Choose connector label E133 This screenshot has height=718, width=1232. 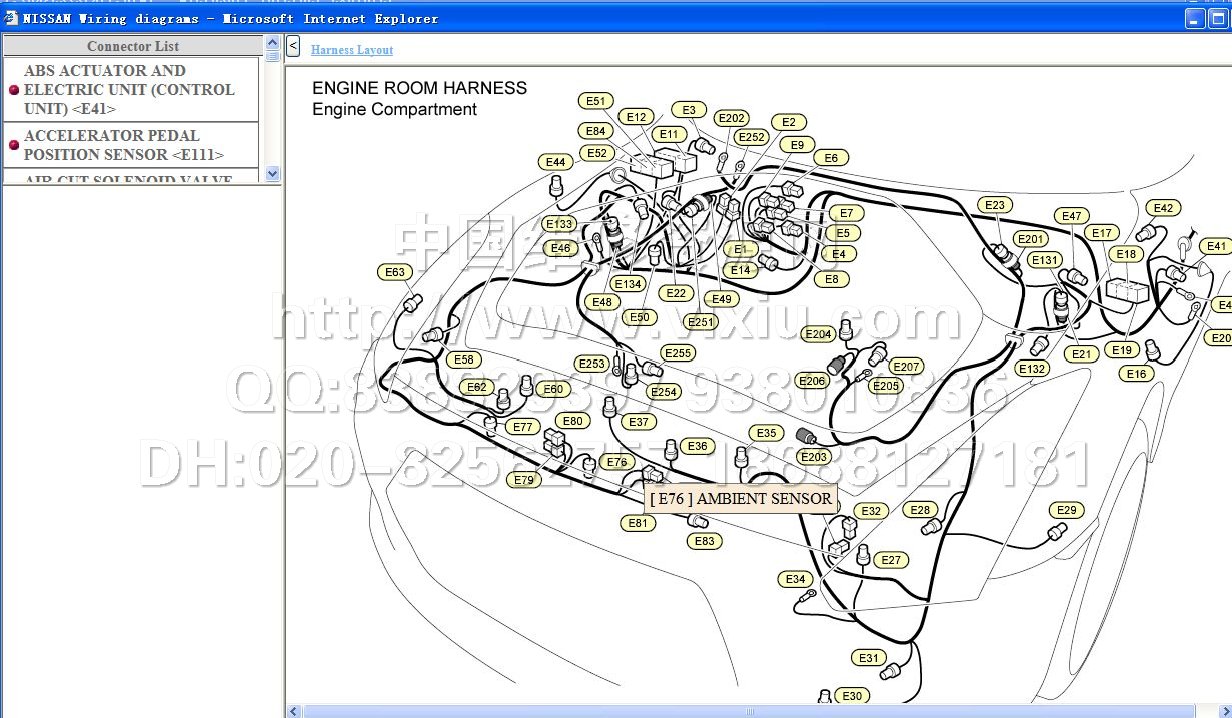click(560, 224)
